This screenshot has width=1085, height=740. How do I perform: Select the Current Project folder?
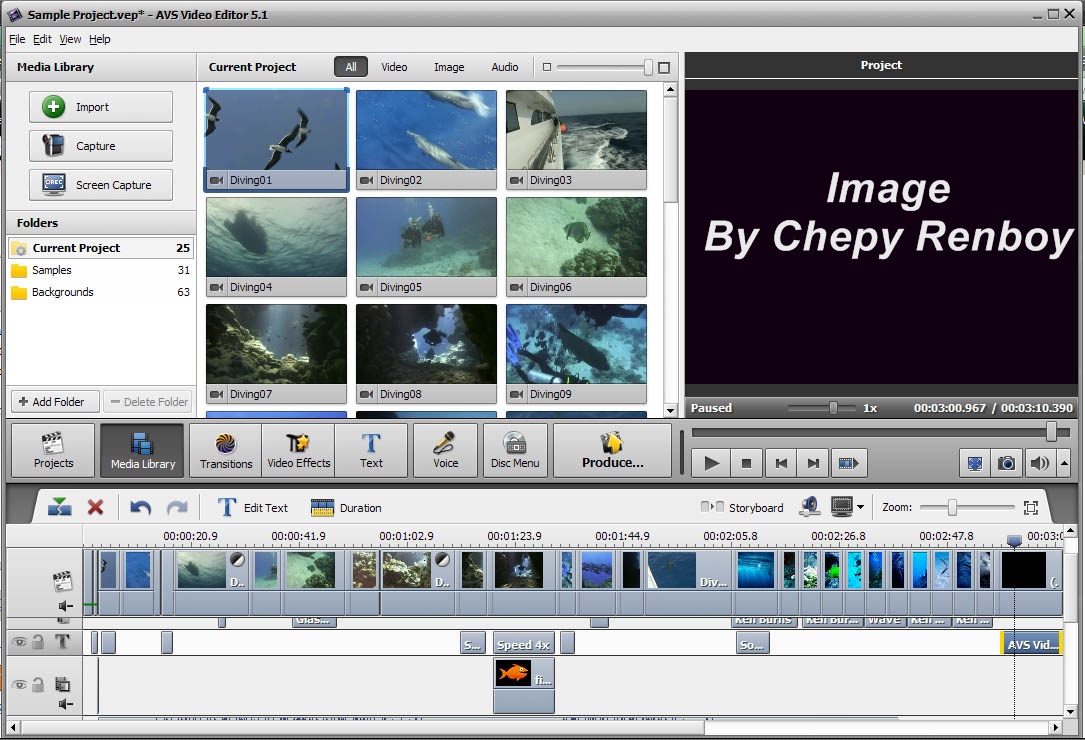pyautogui.click(x=101, y=248)
